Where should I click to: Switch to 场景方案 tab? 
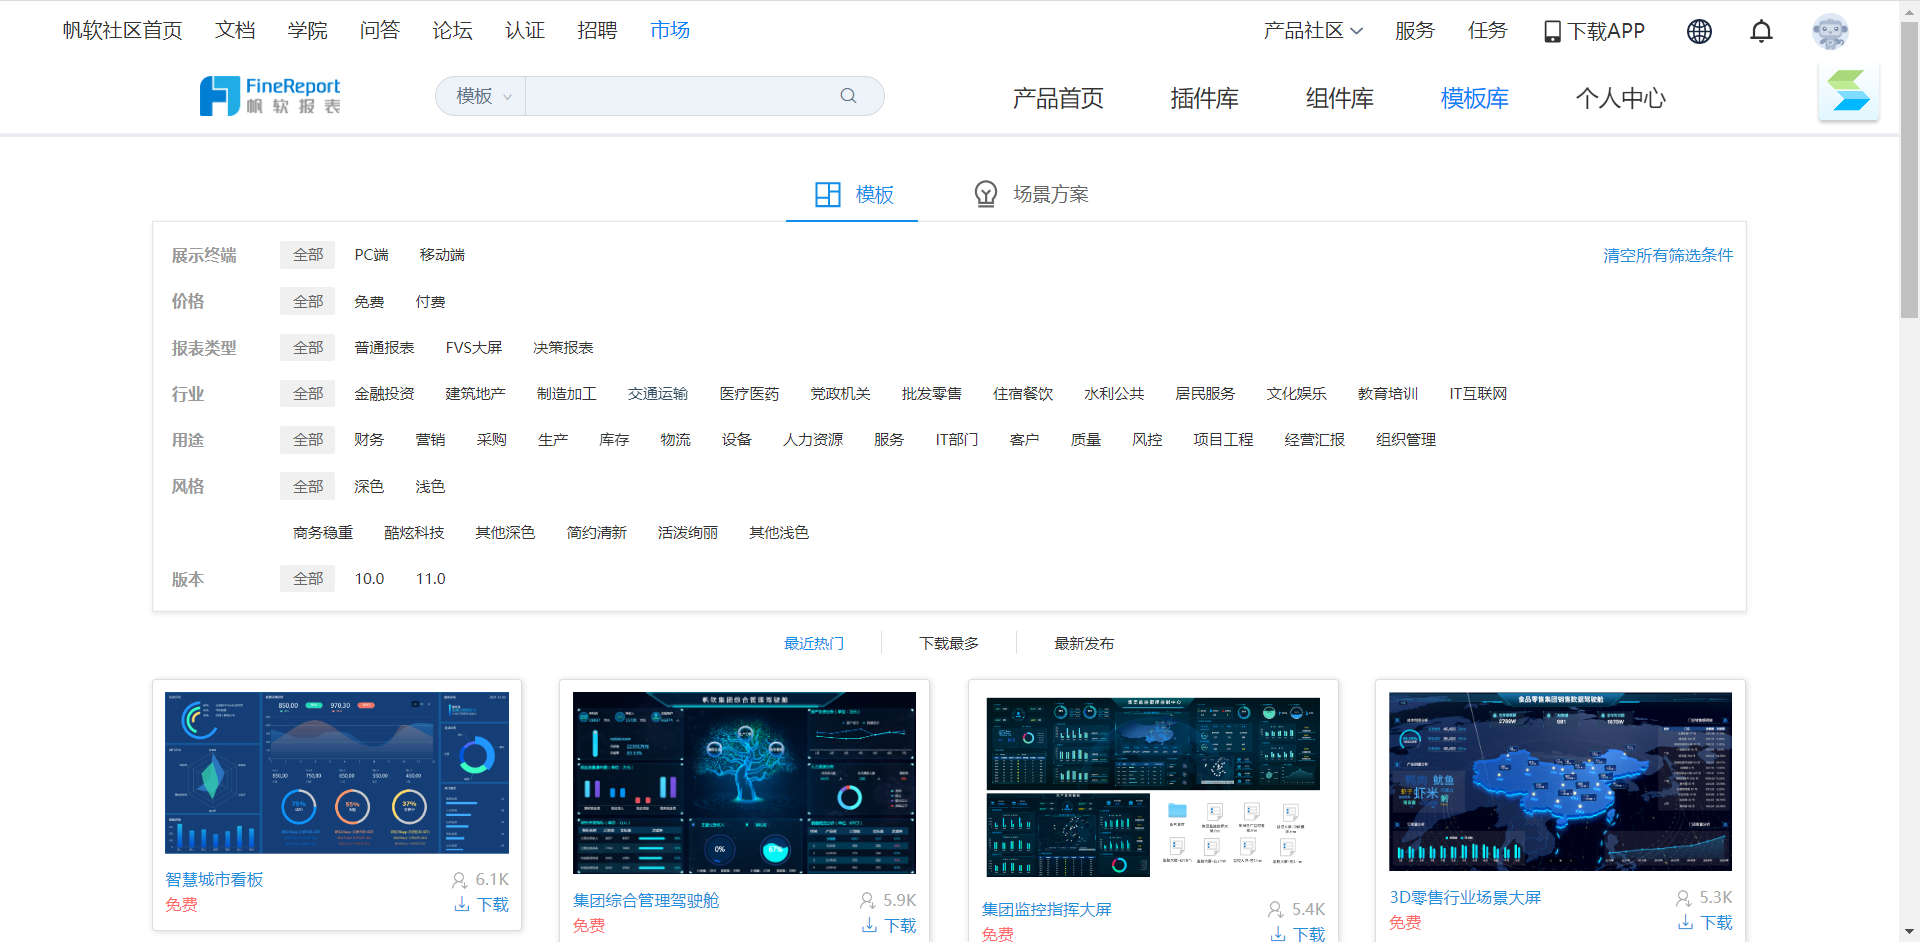(1032, 194)
